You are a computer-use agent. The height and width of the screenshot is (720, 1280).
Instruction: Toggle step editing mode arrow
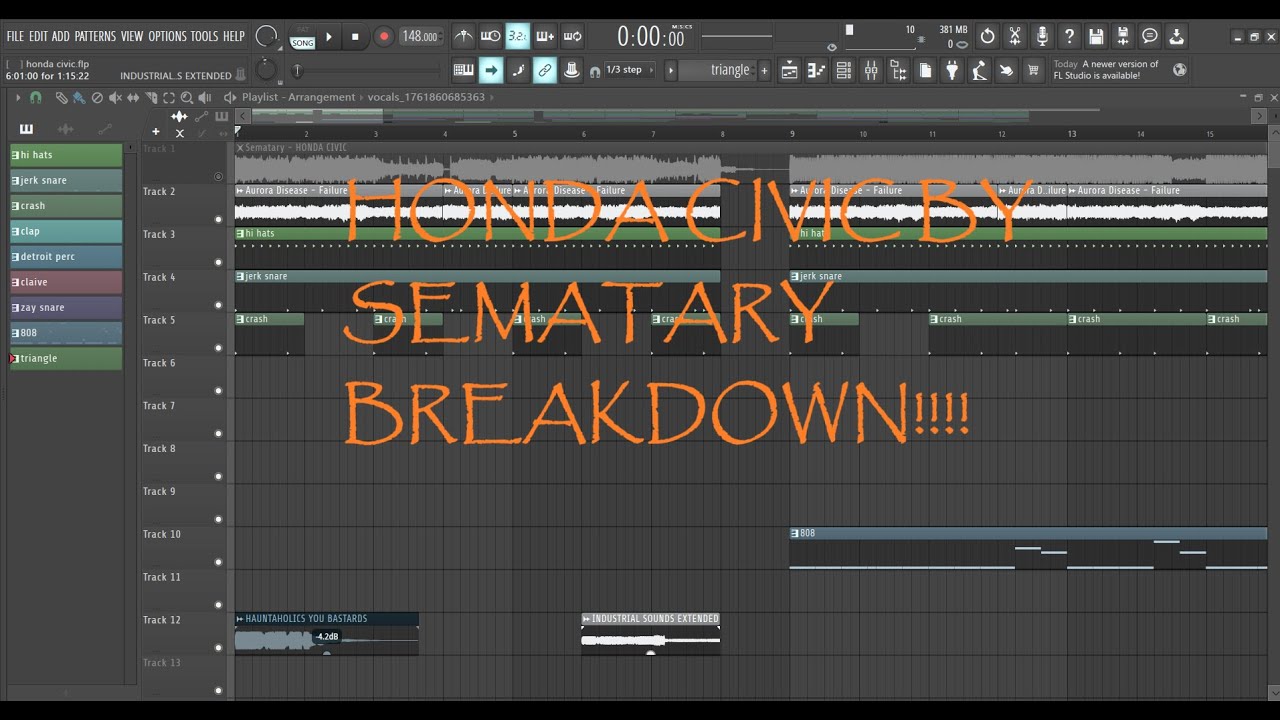coord(490,70)
